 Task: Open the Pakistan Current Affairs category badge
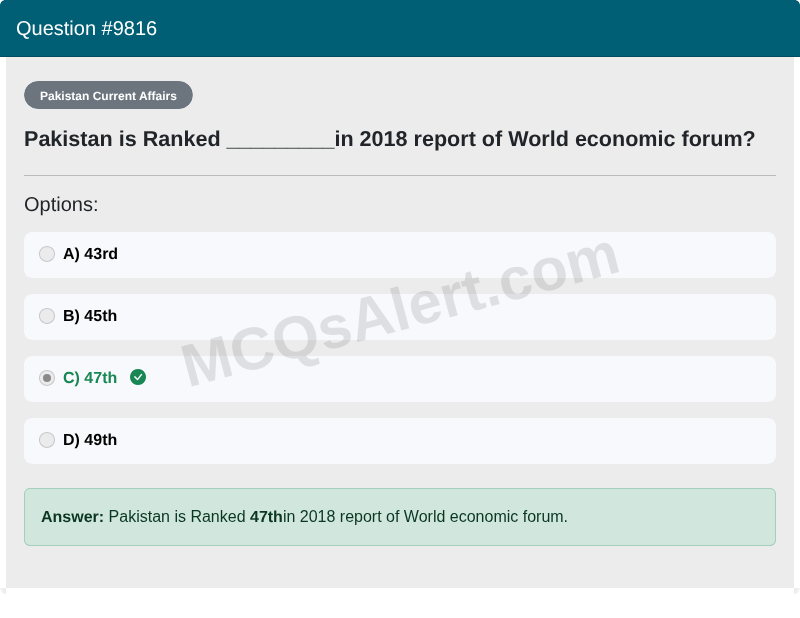click(108, 96)
